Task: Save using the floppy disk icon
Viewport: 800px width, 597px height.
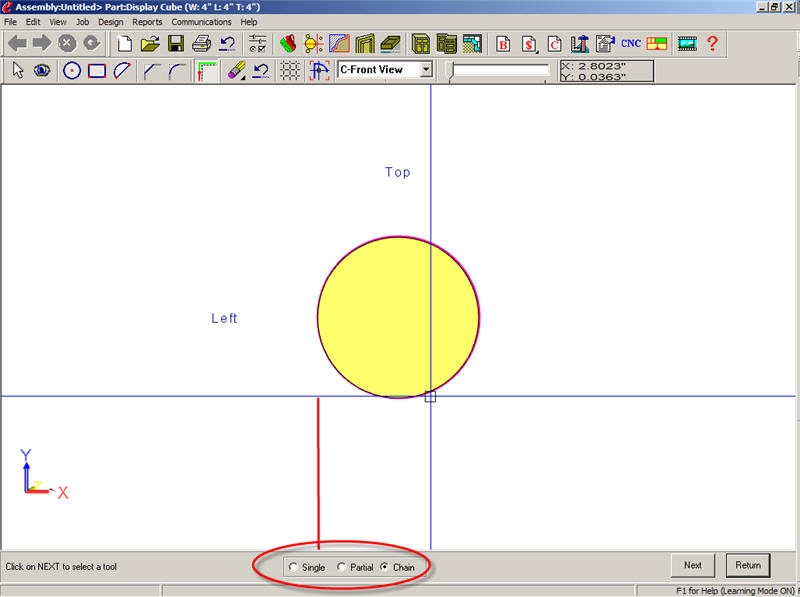Action: (176, 43)
